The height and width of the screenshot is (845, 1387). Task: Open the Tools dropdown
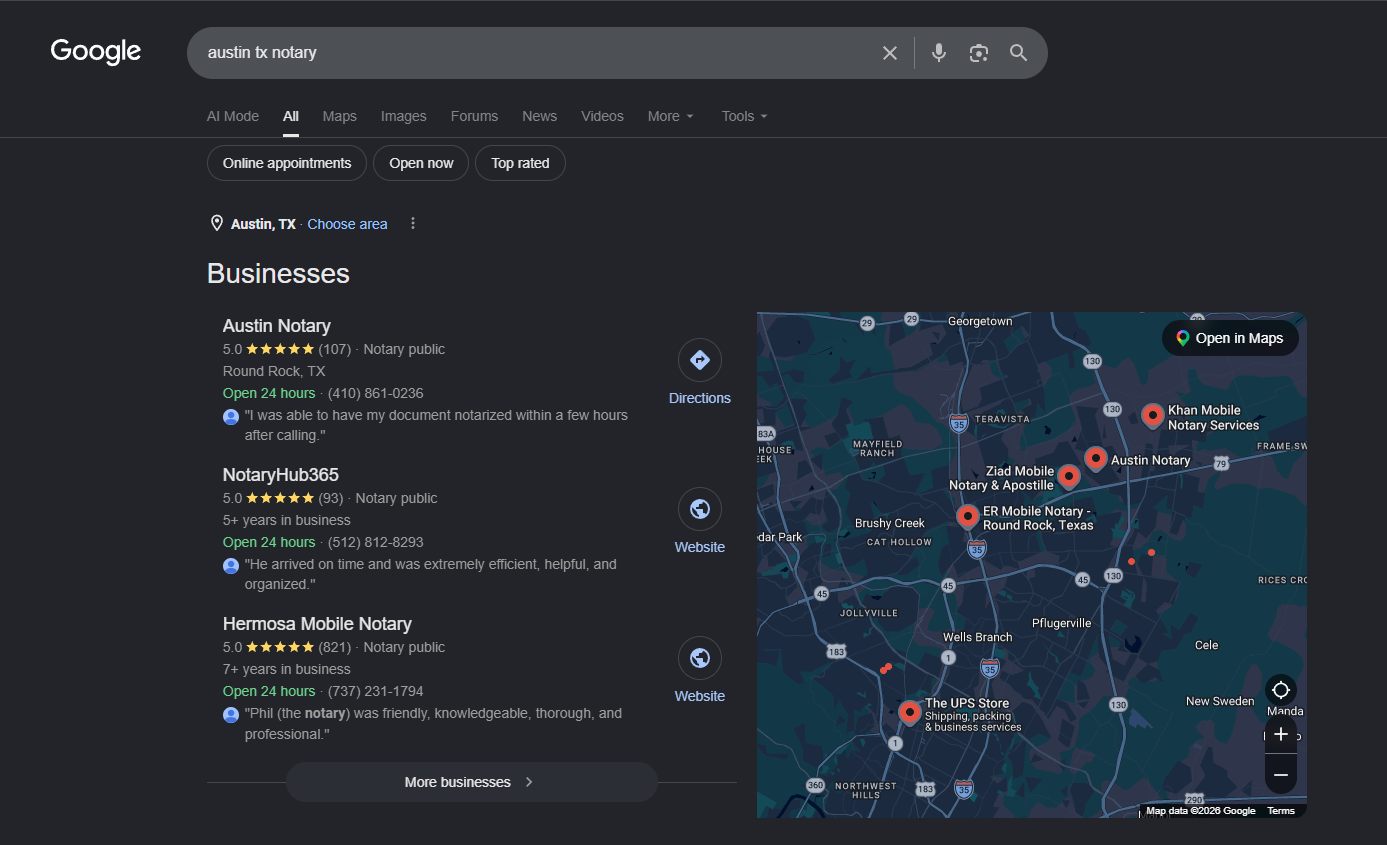(x=745, y=116)
